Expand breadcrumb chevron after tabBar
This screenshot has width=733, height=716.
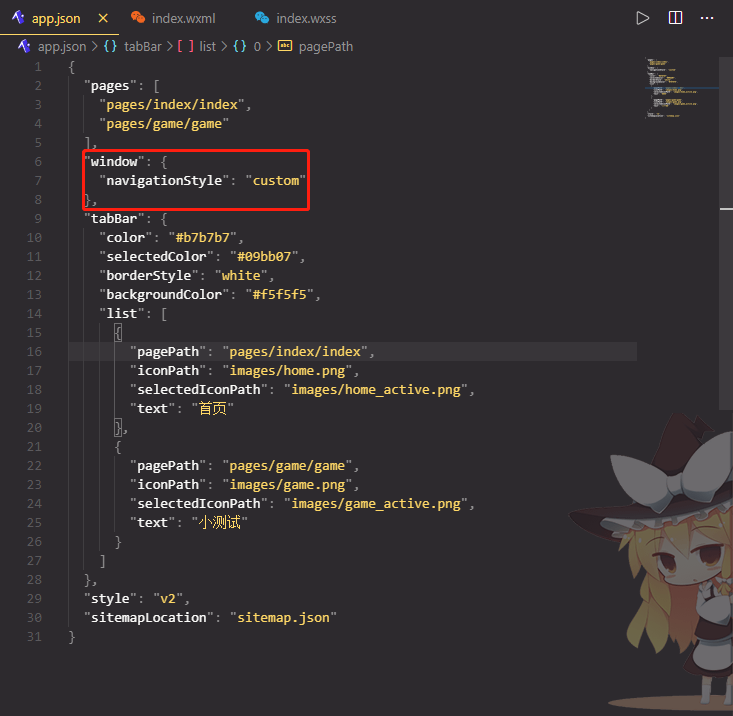pyautogui.click(x=170, y=47)
